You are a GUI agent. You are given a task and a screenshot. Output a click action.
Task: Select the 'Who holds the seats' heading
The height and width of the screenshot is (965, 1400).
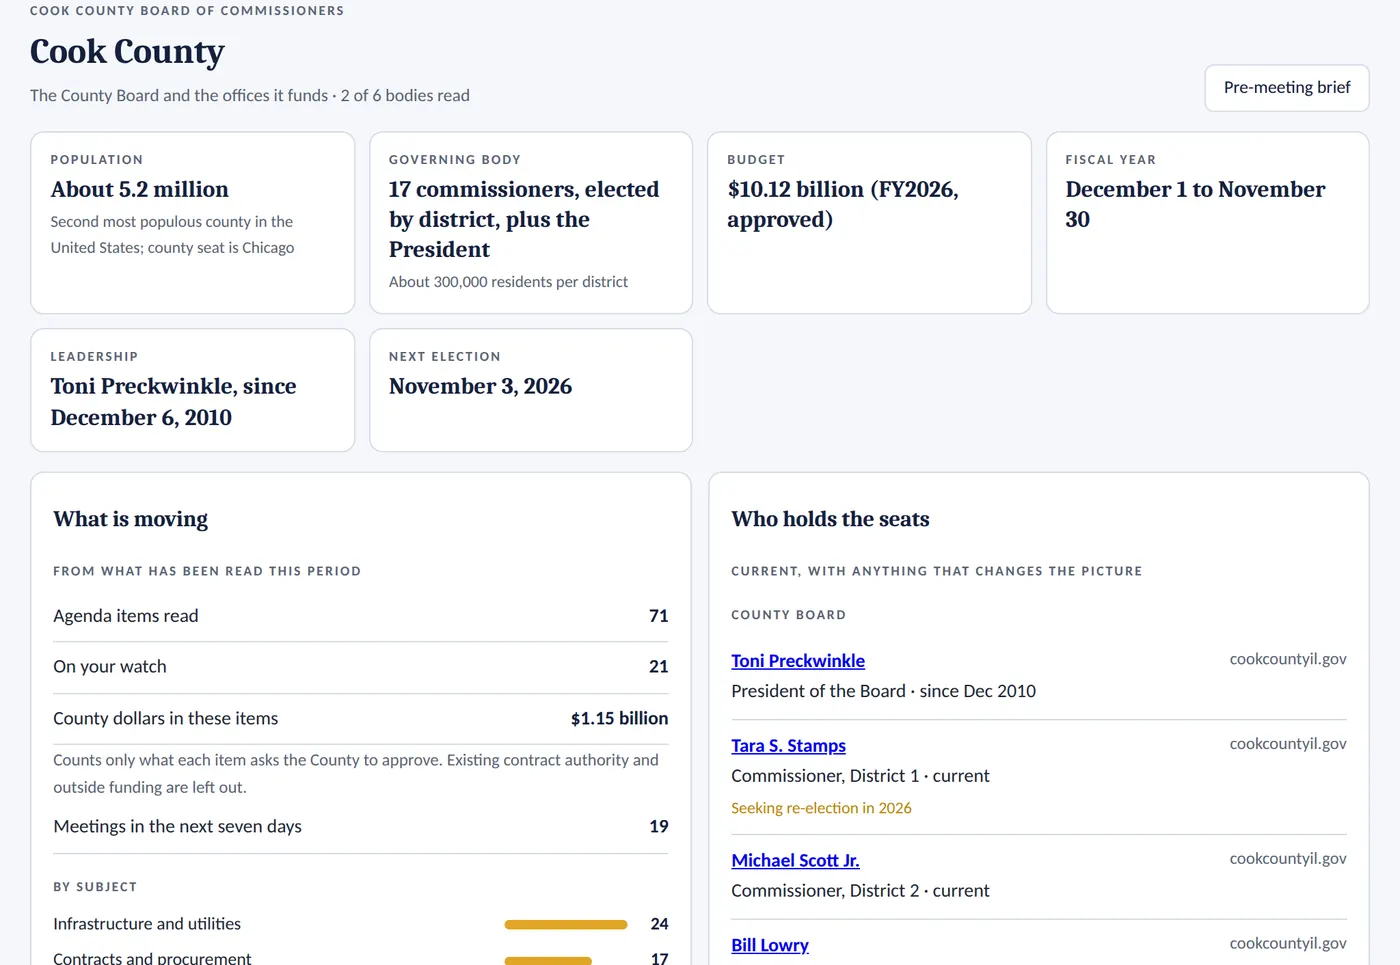pyautogui.click(x=830, y=519)
